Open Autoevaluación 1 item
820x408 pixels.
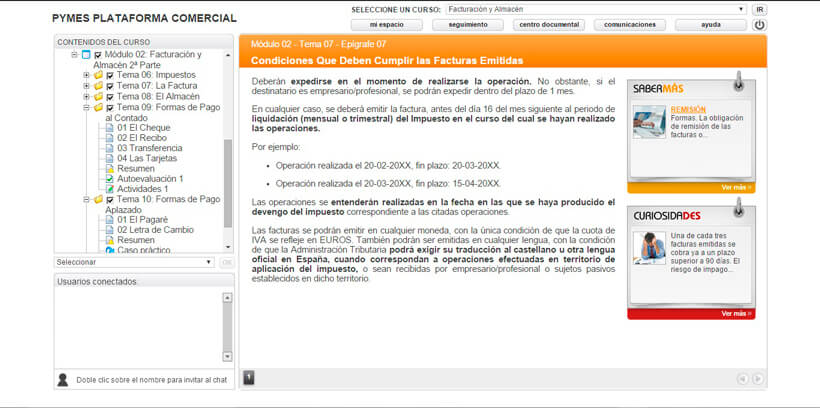tap(150, 179)
